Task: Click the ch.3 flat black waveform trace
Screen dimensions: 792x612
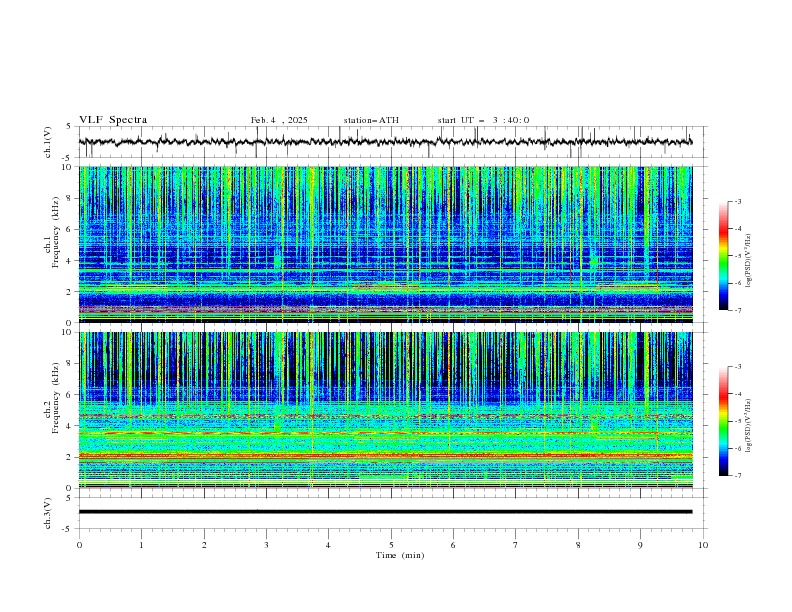Action: (385, 512)
